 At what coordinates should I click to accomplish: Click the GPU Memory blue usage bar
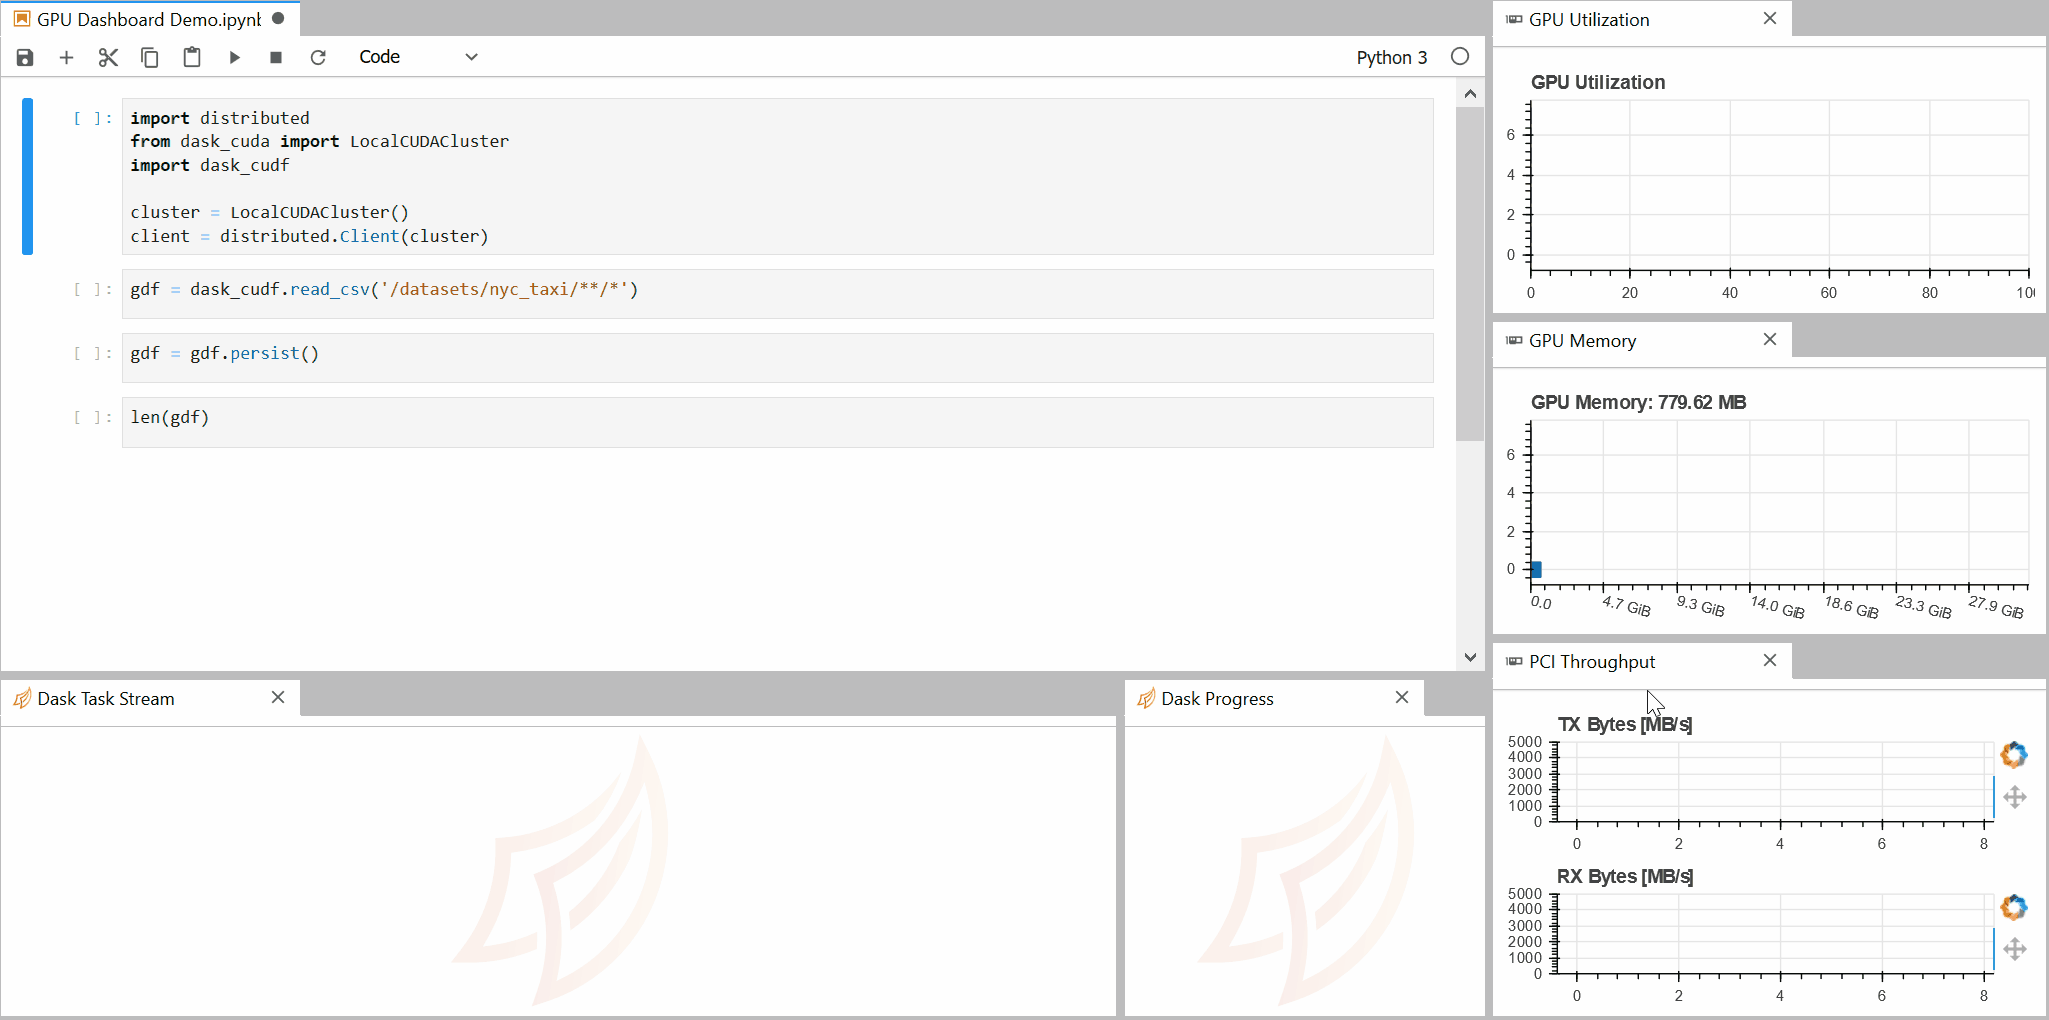1536,570
